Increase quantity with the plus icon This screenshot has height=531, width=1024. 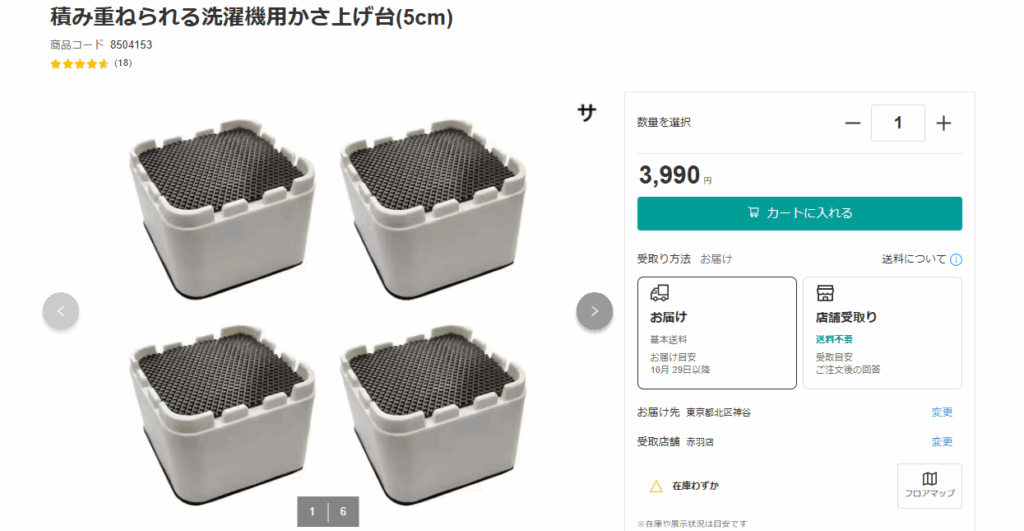pos(943,123)
